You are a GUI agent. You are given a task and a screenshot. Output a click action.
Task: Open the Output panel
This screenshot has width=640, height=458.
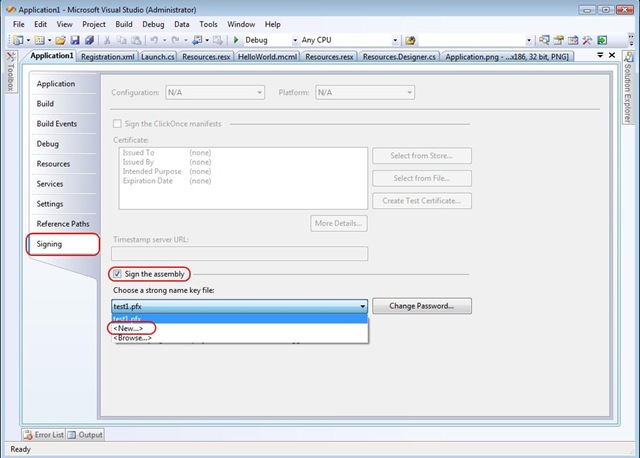pyautogui.click(x=85, y=435)
